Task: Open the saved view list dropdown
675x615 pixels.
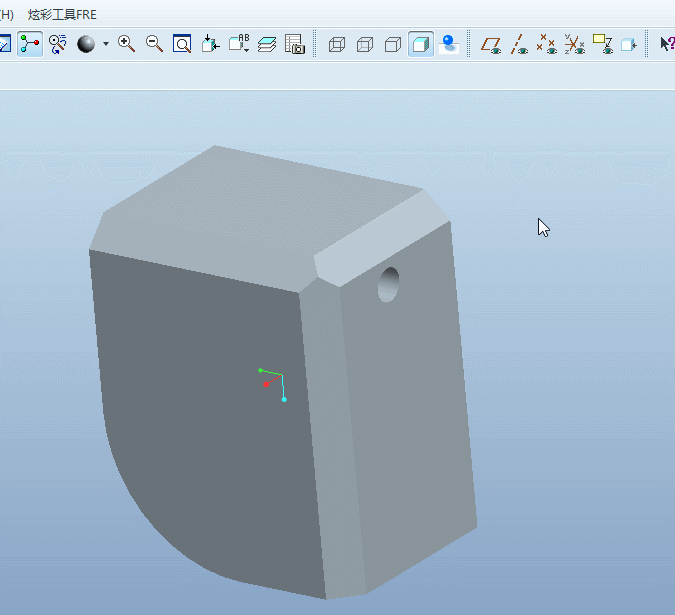Action: tap(239, 43)
